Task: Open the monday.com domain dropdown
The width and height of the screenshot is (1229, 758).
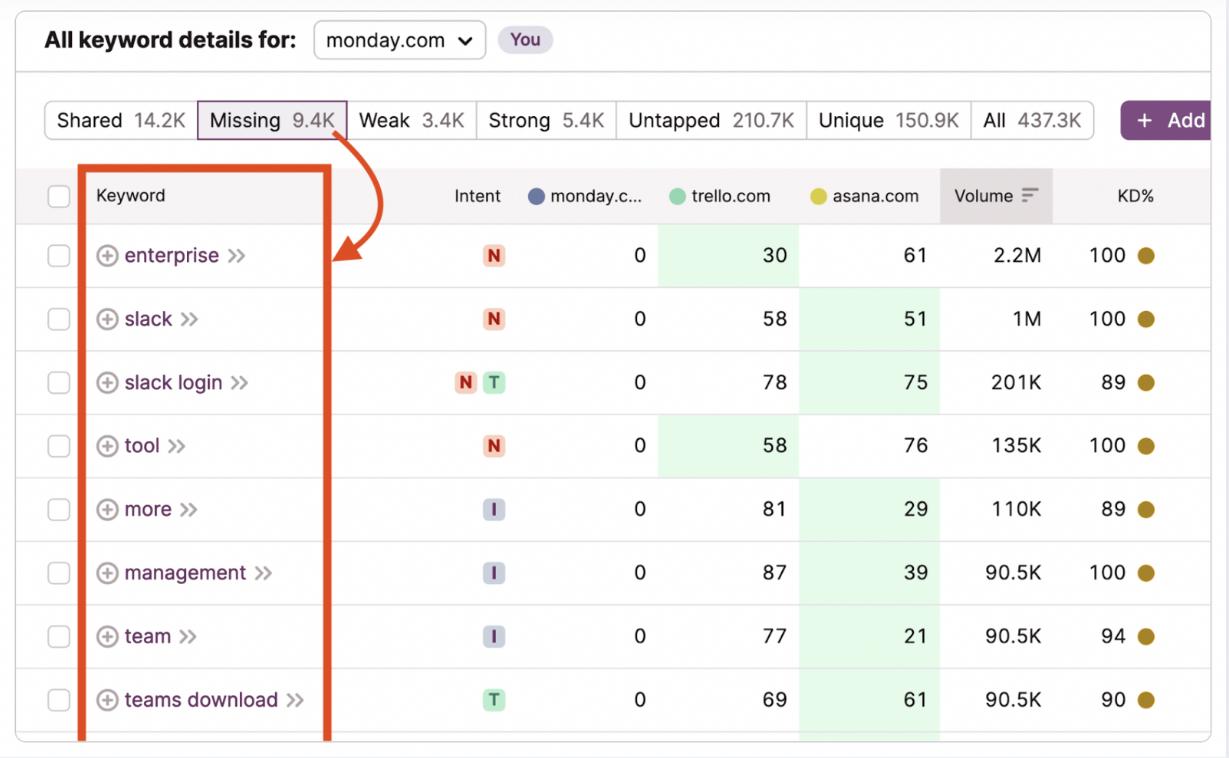Action: tap(399, 41)
